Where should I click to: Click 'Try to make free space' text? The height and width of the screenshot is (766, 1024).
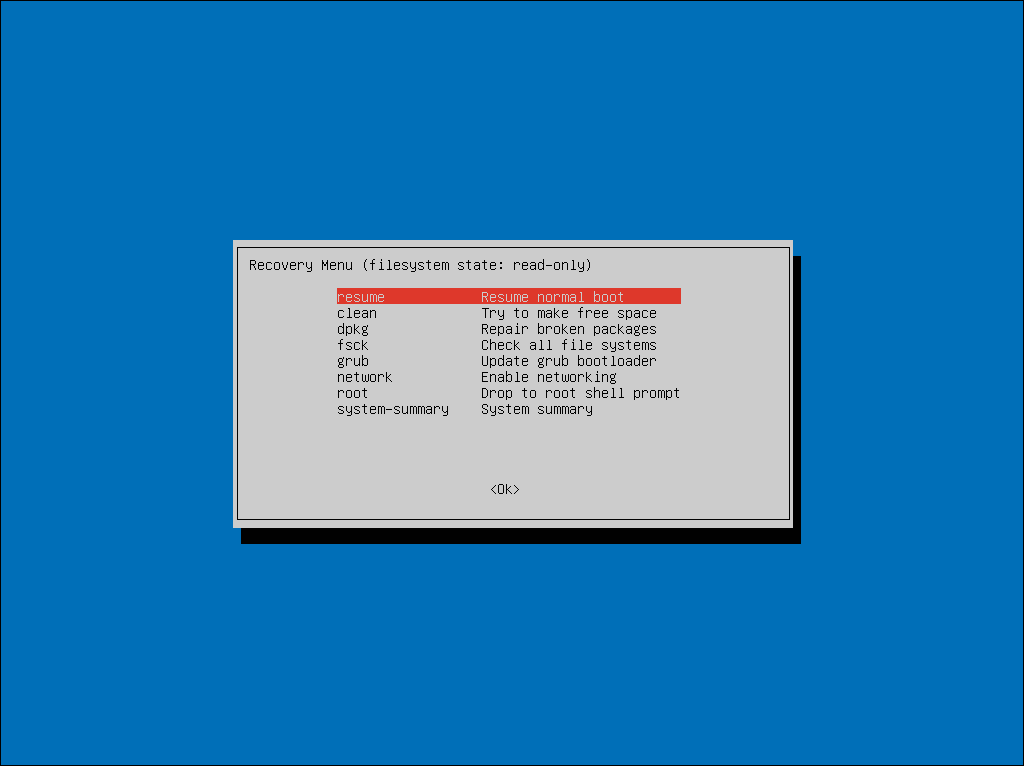click(x=569, y=313)
